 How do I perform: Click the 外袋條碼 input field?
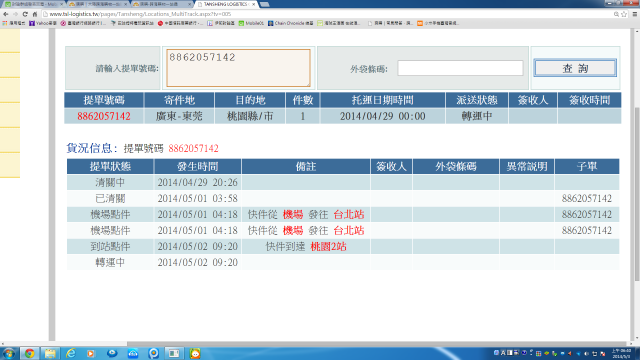460,68
